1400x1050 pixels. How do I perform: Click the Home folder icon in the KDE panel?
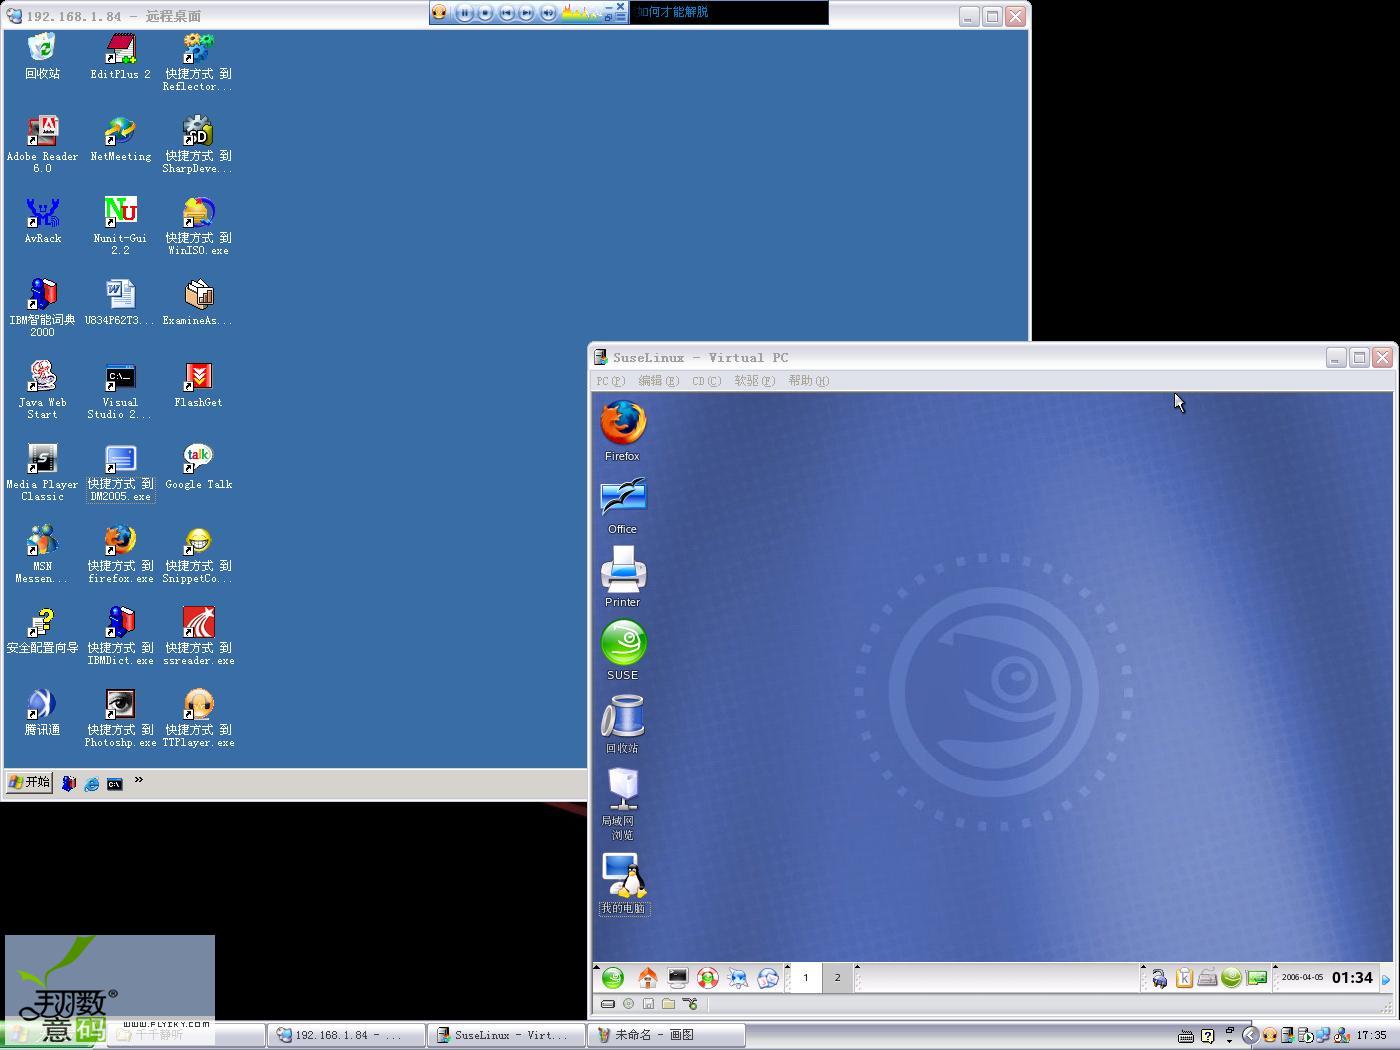648,978
